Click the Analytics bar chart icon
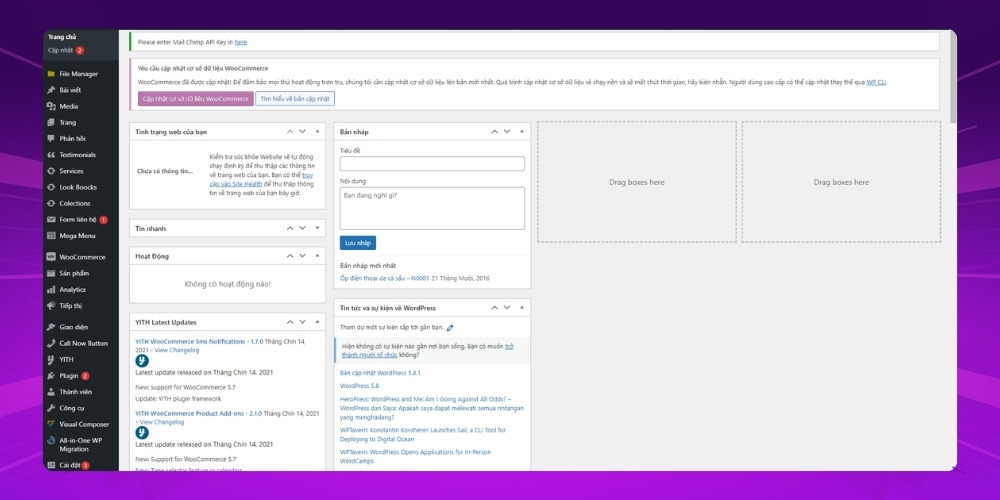1000x500 pixels. coord(51,290)
